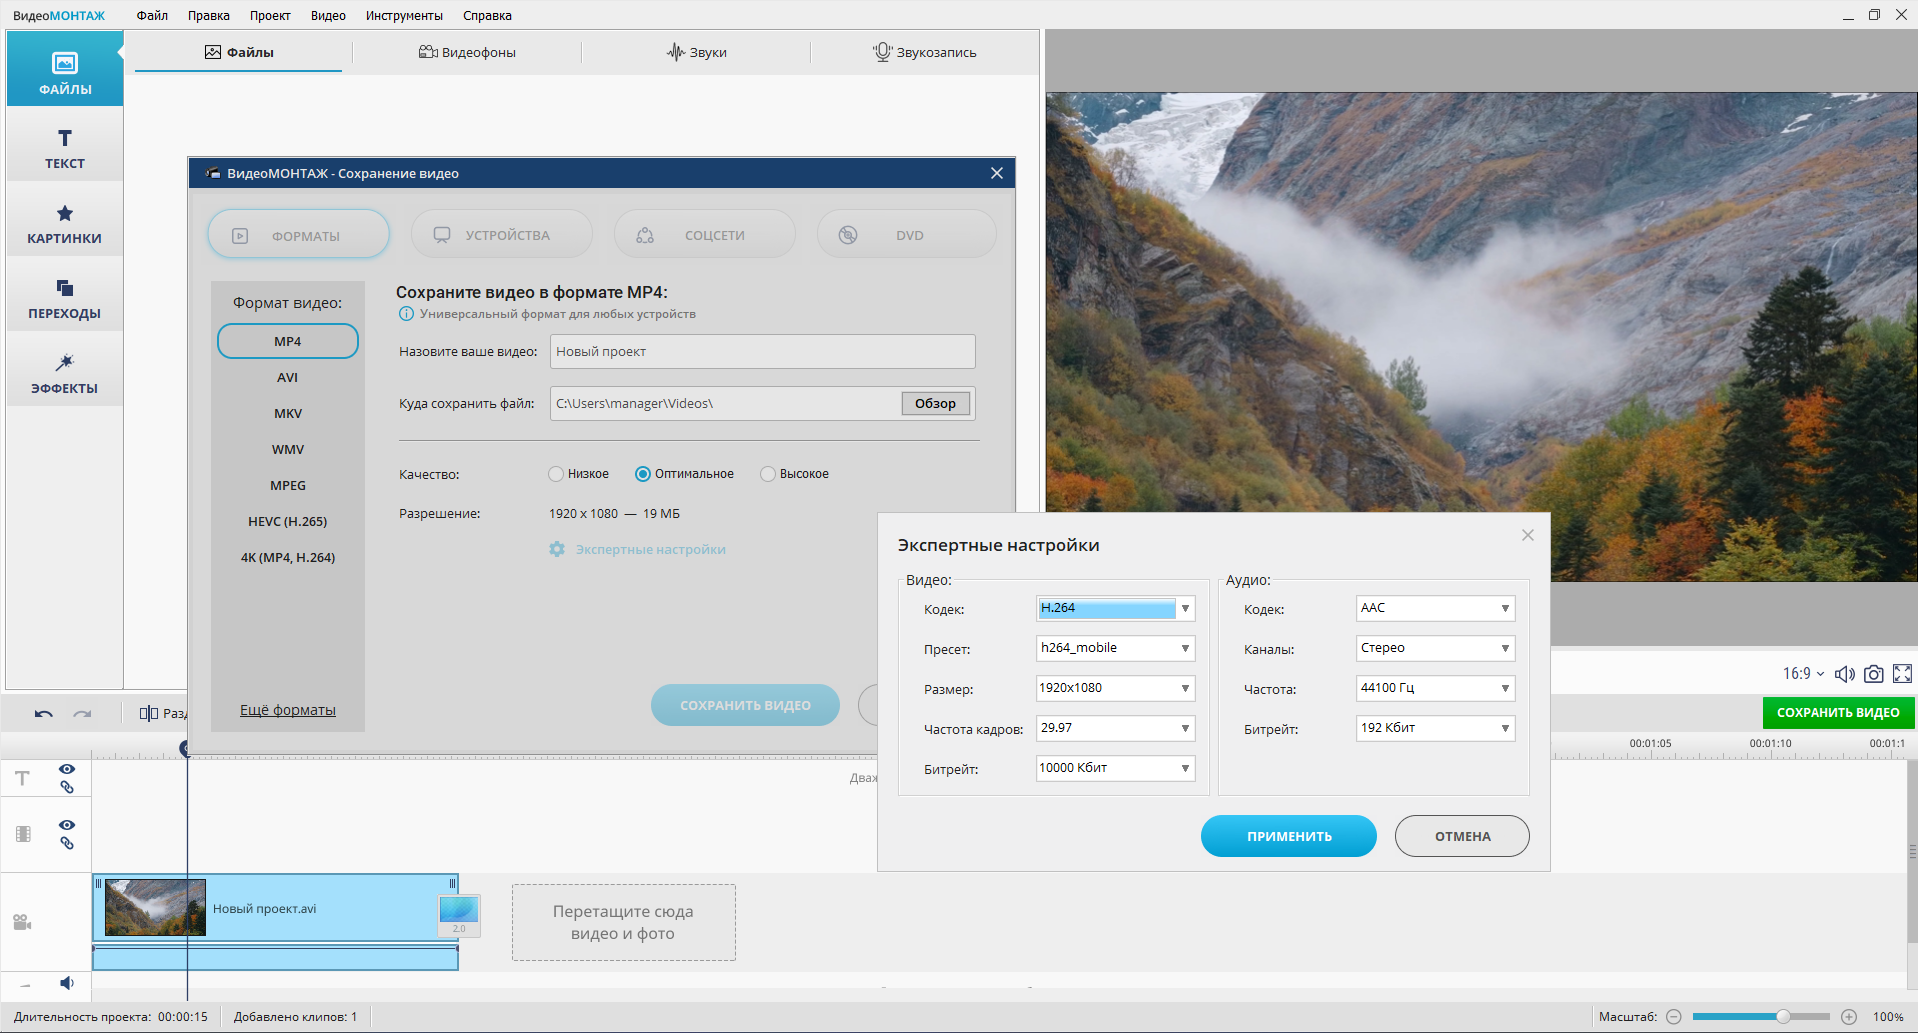Select Низкое quality radio button

click(556, 474)
